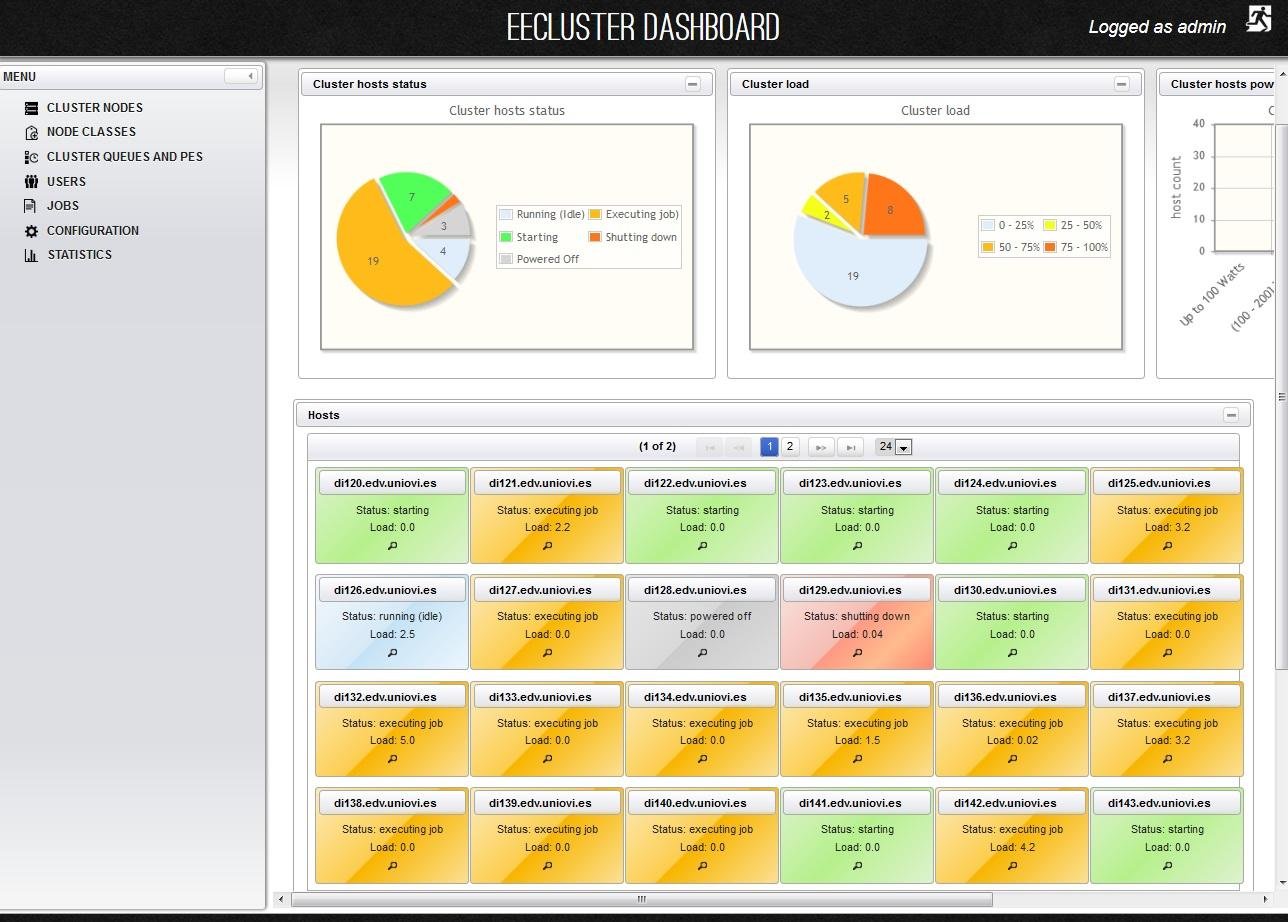Click the logout icon at top right
The width and height of the screenshot is (1288, 922).
1258,18
